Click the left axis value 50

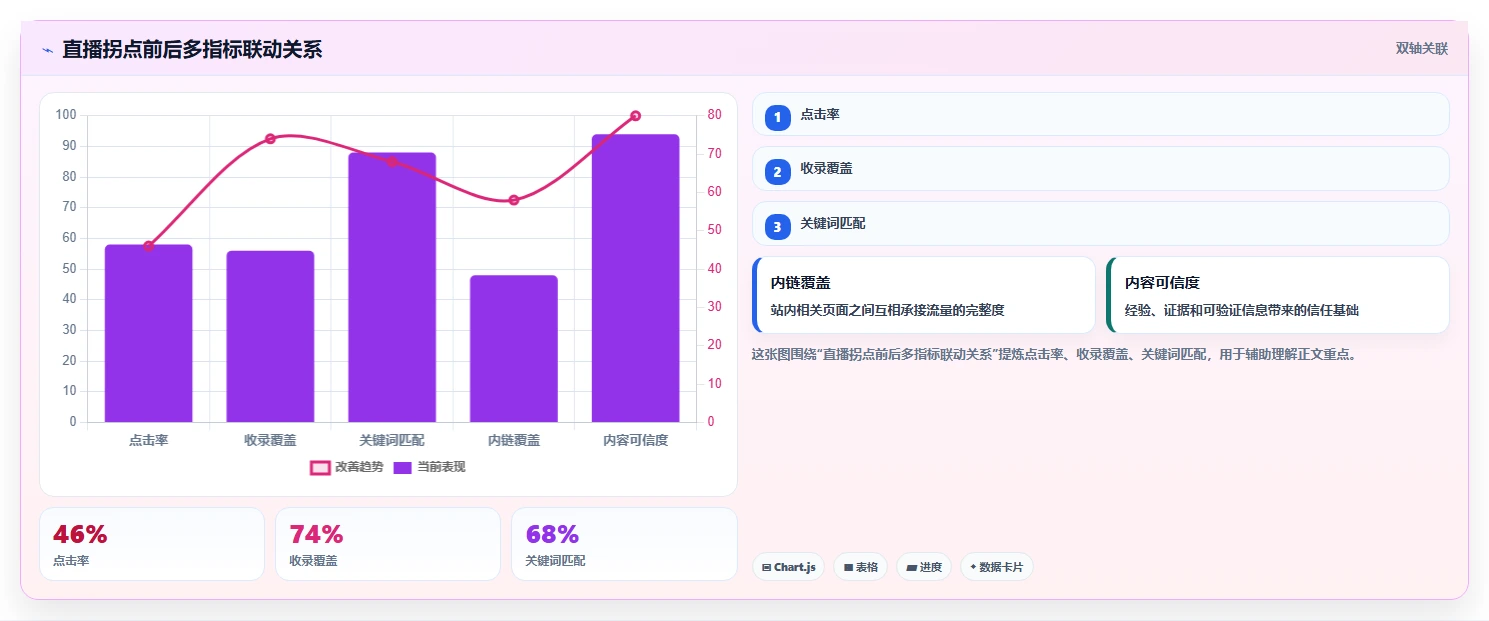point(69,268)
